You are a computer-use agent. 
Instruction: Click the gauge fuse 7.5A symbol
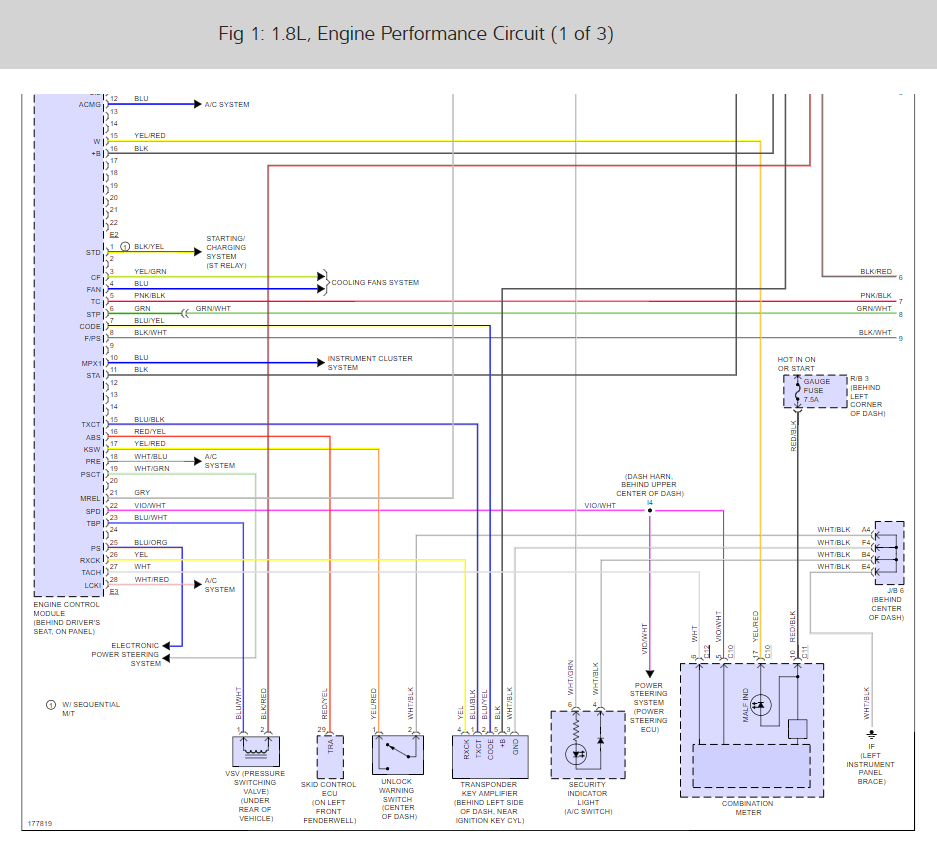pos(797,392)
